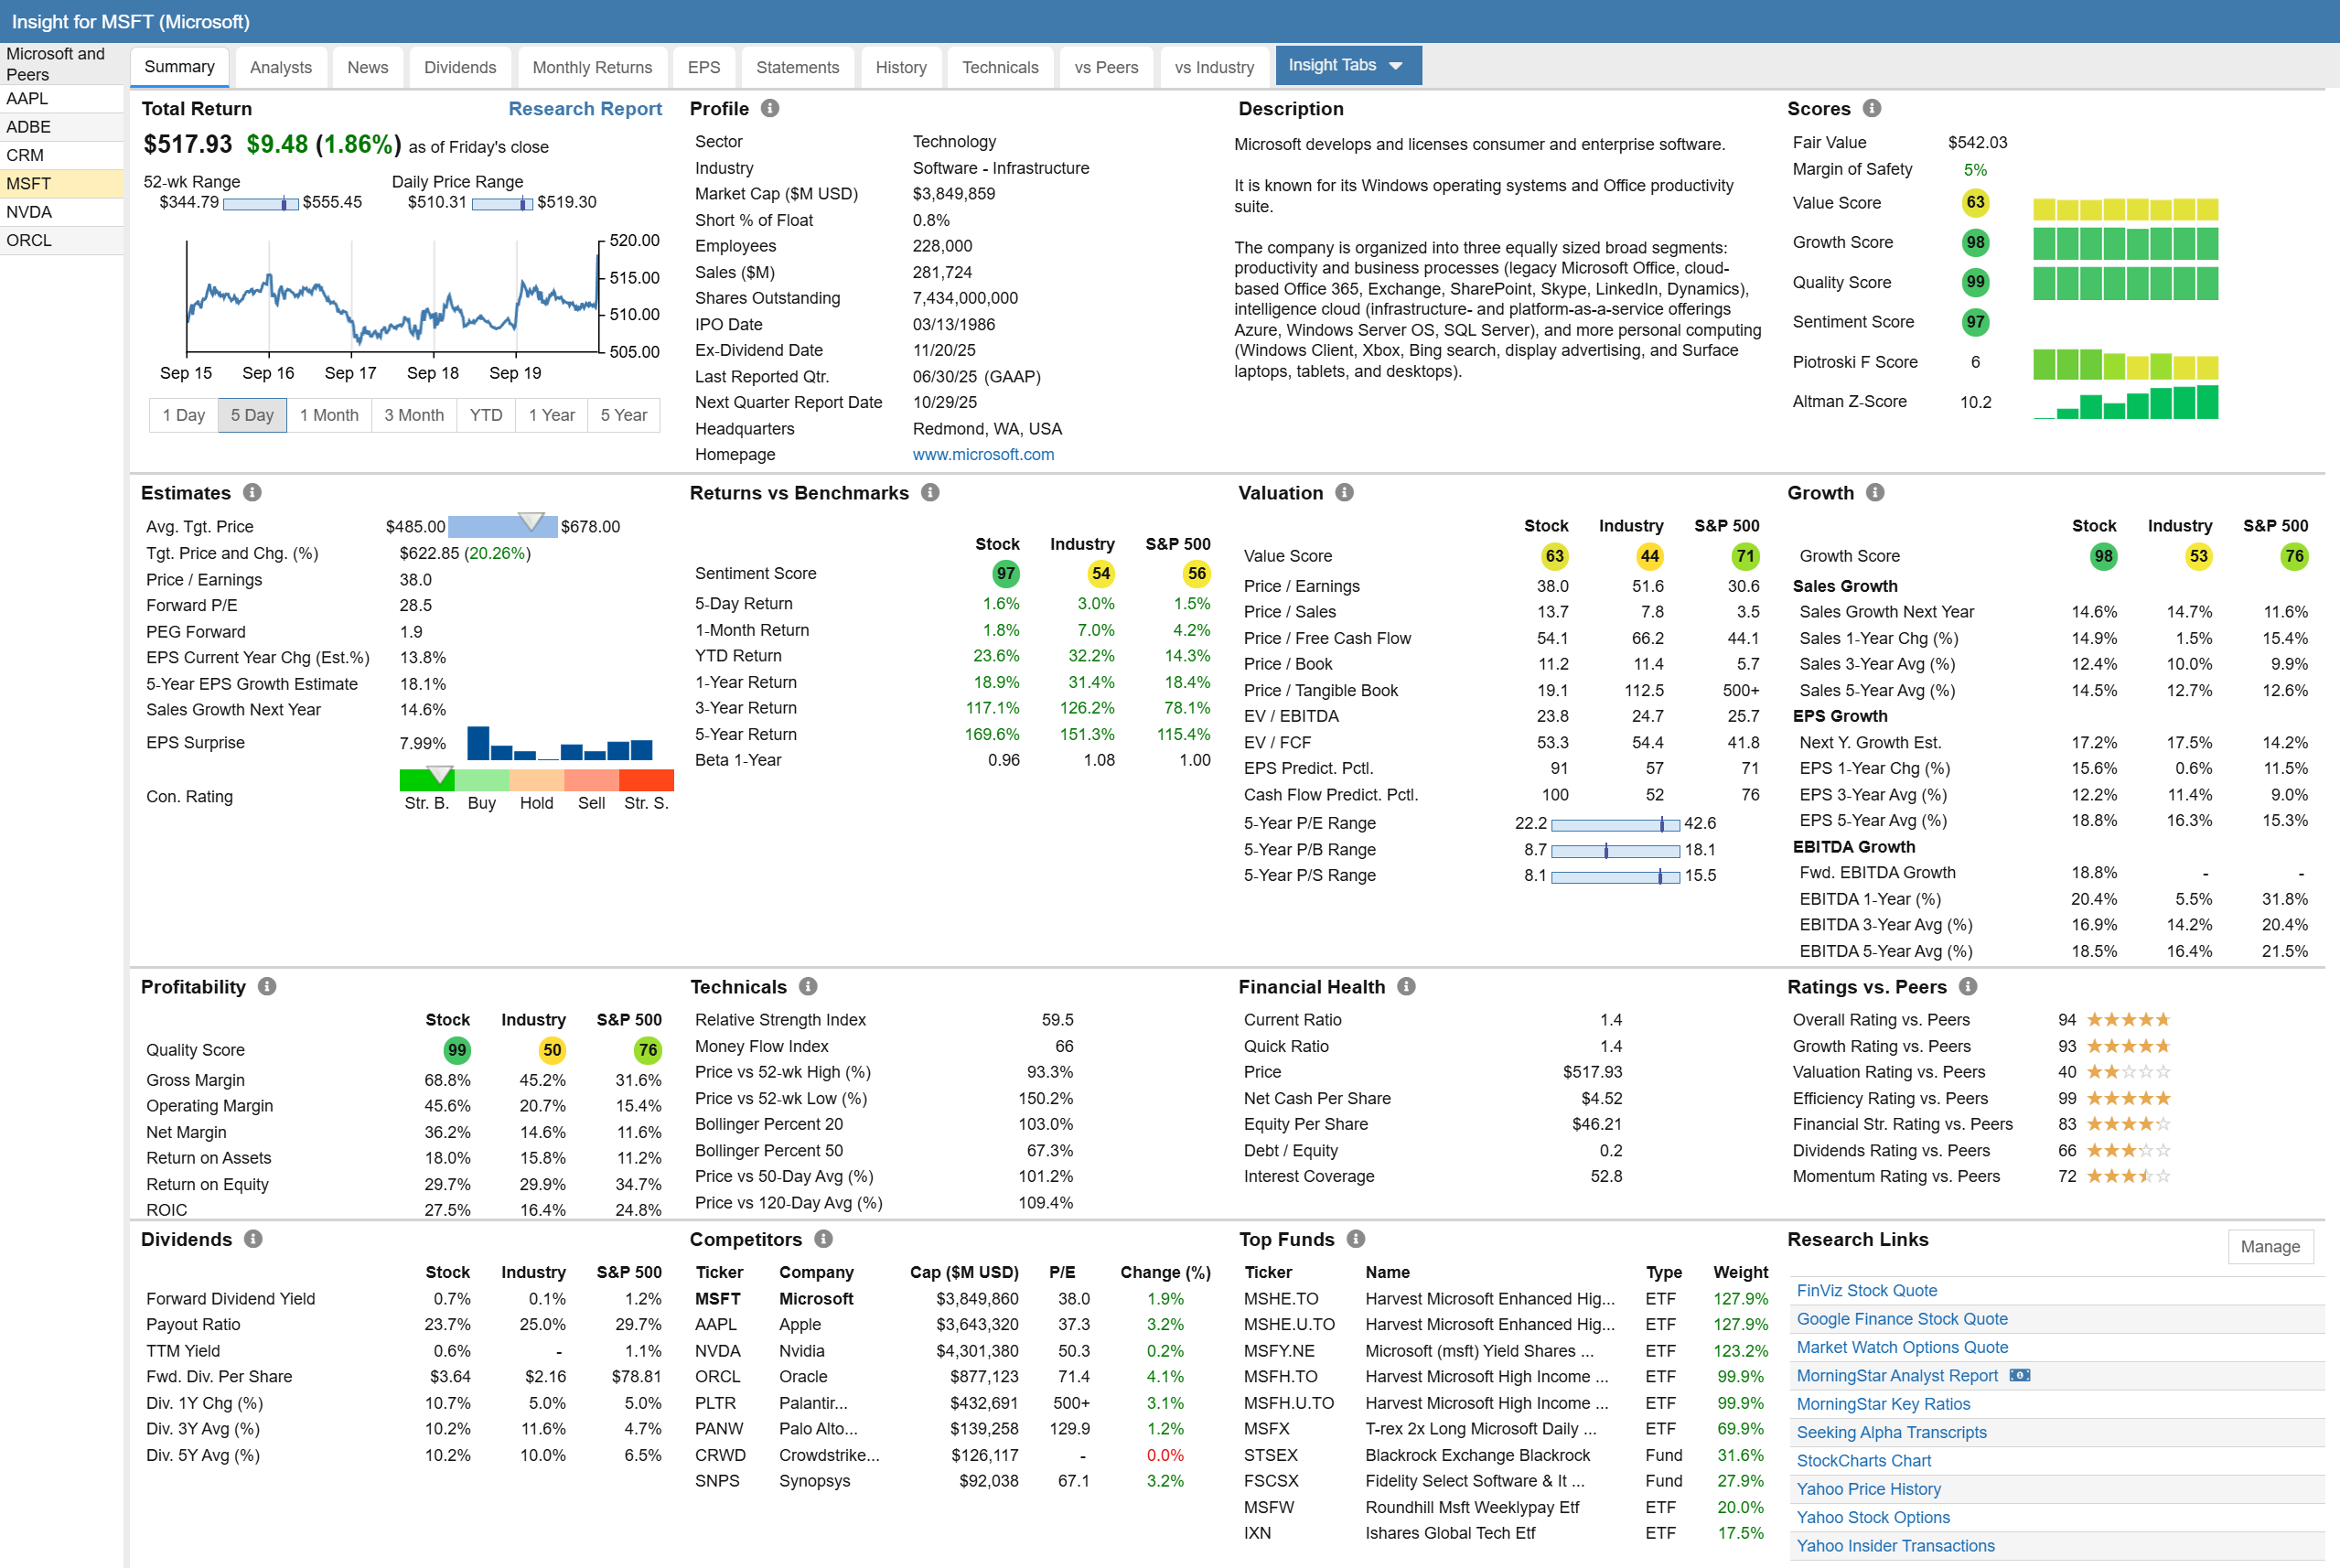Select the 1 Month chart range
Image resolution: width=2340 pixels, height=1568 pixels.
(x=329, y=415)
